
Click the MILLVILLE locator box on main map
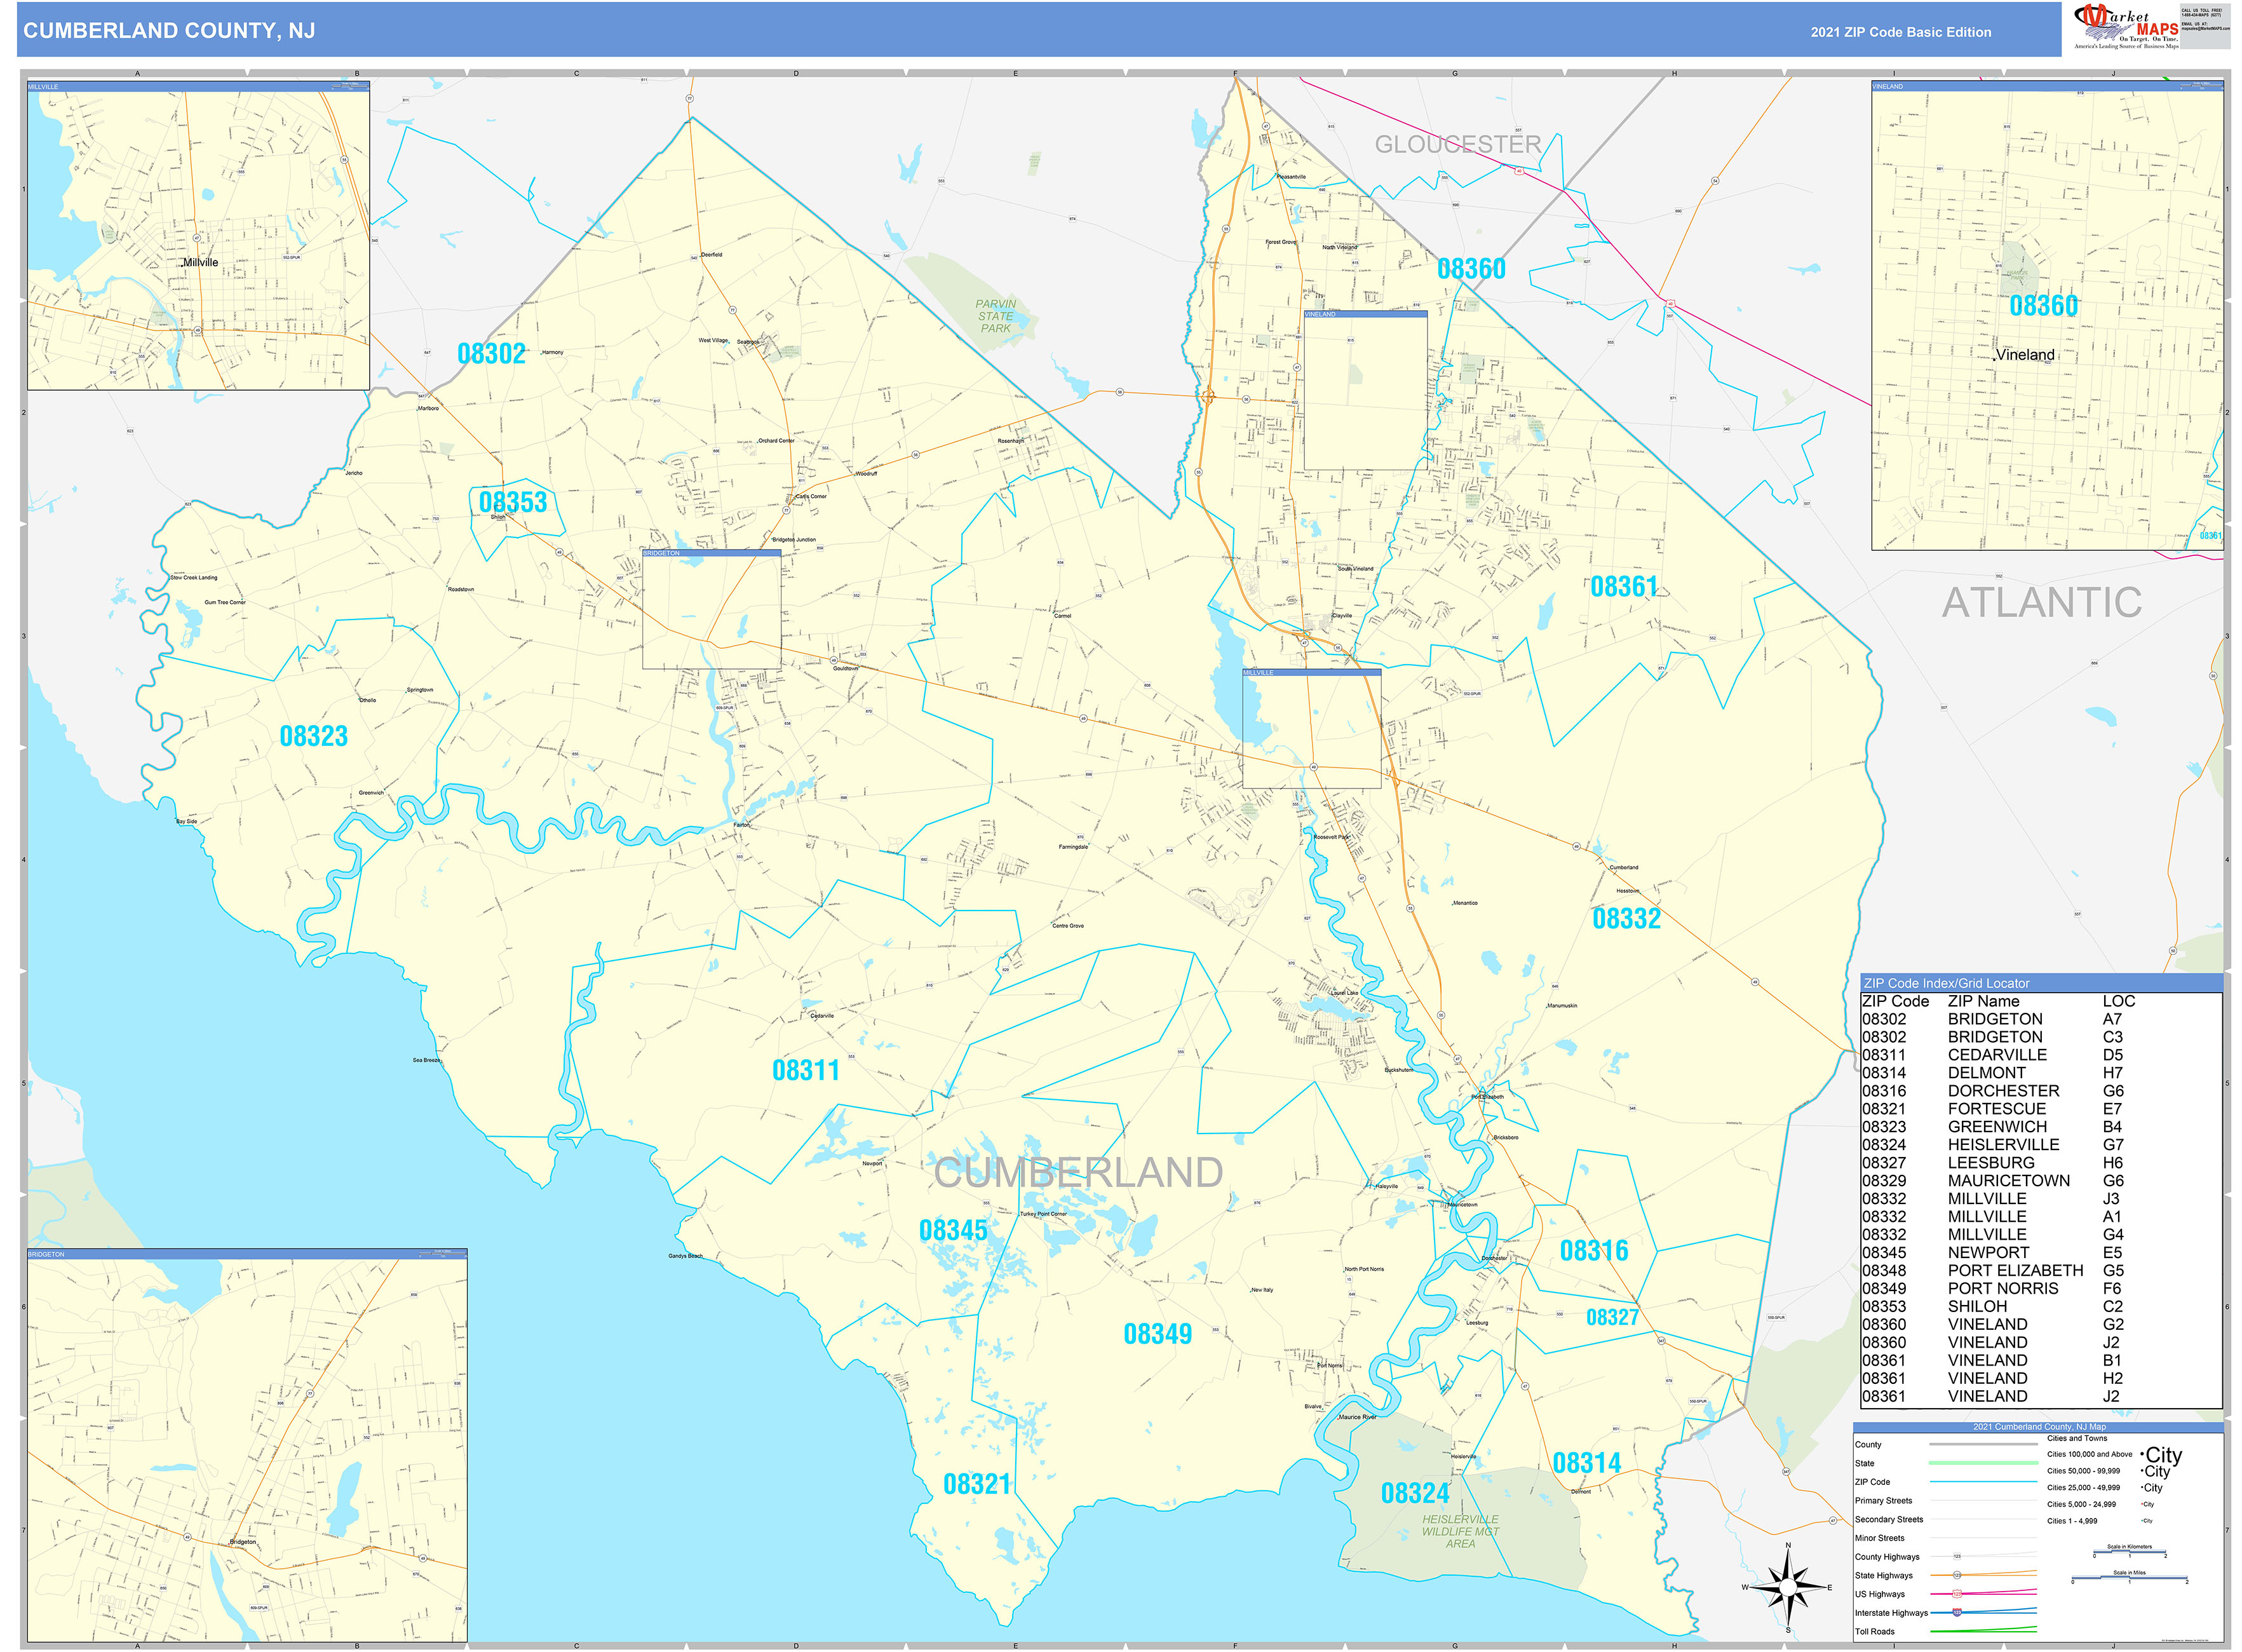[1311, 729]
